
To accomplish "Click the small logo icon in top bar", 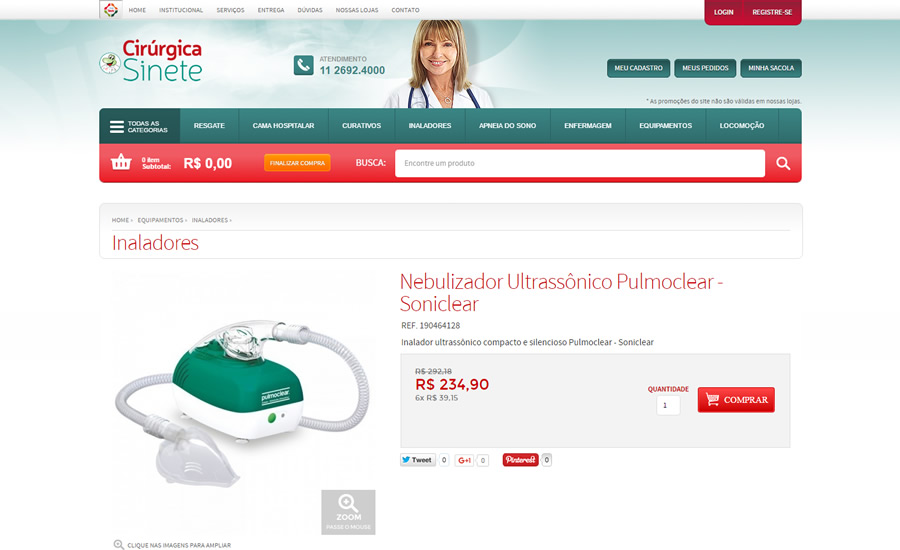I will point(111,10).
